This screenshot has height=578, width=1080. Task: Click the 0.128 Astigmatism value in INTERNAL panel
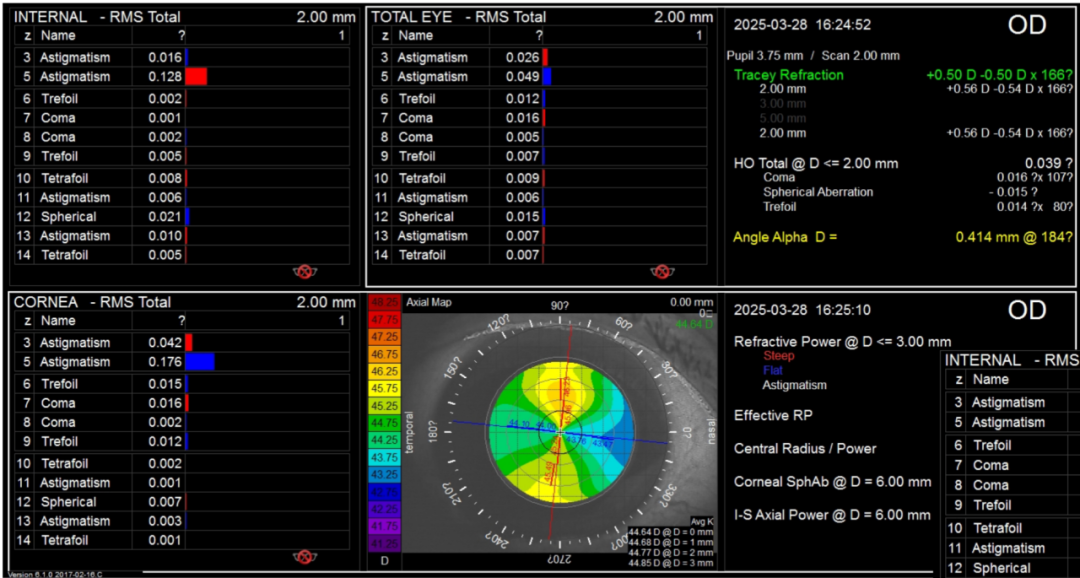pos(165,76)
